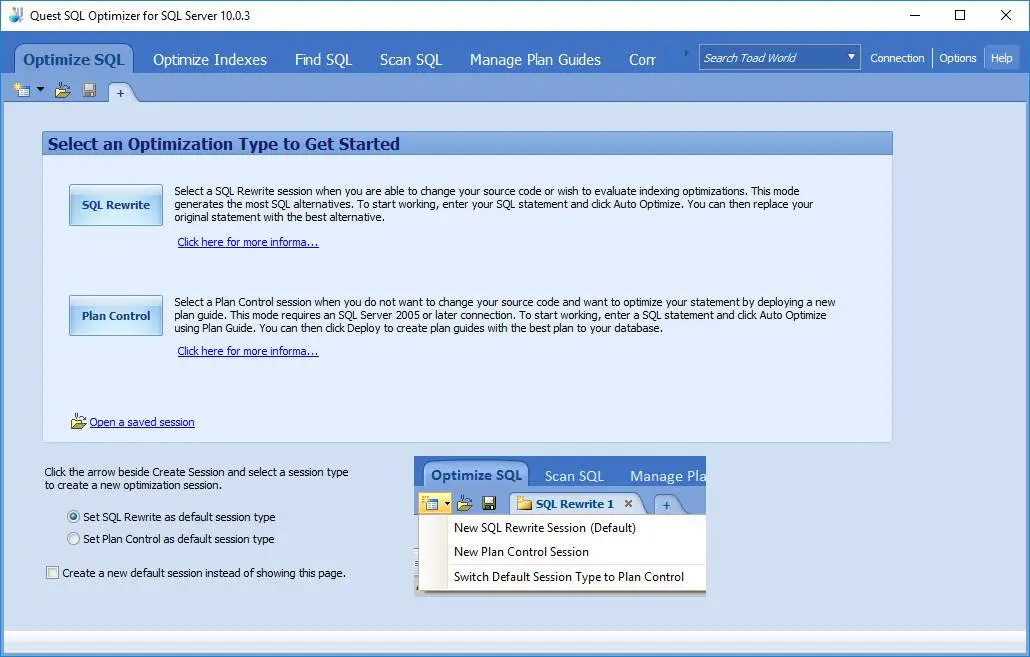Click the Quest SQL Optimizer title bar icon

16,15
